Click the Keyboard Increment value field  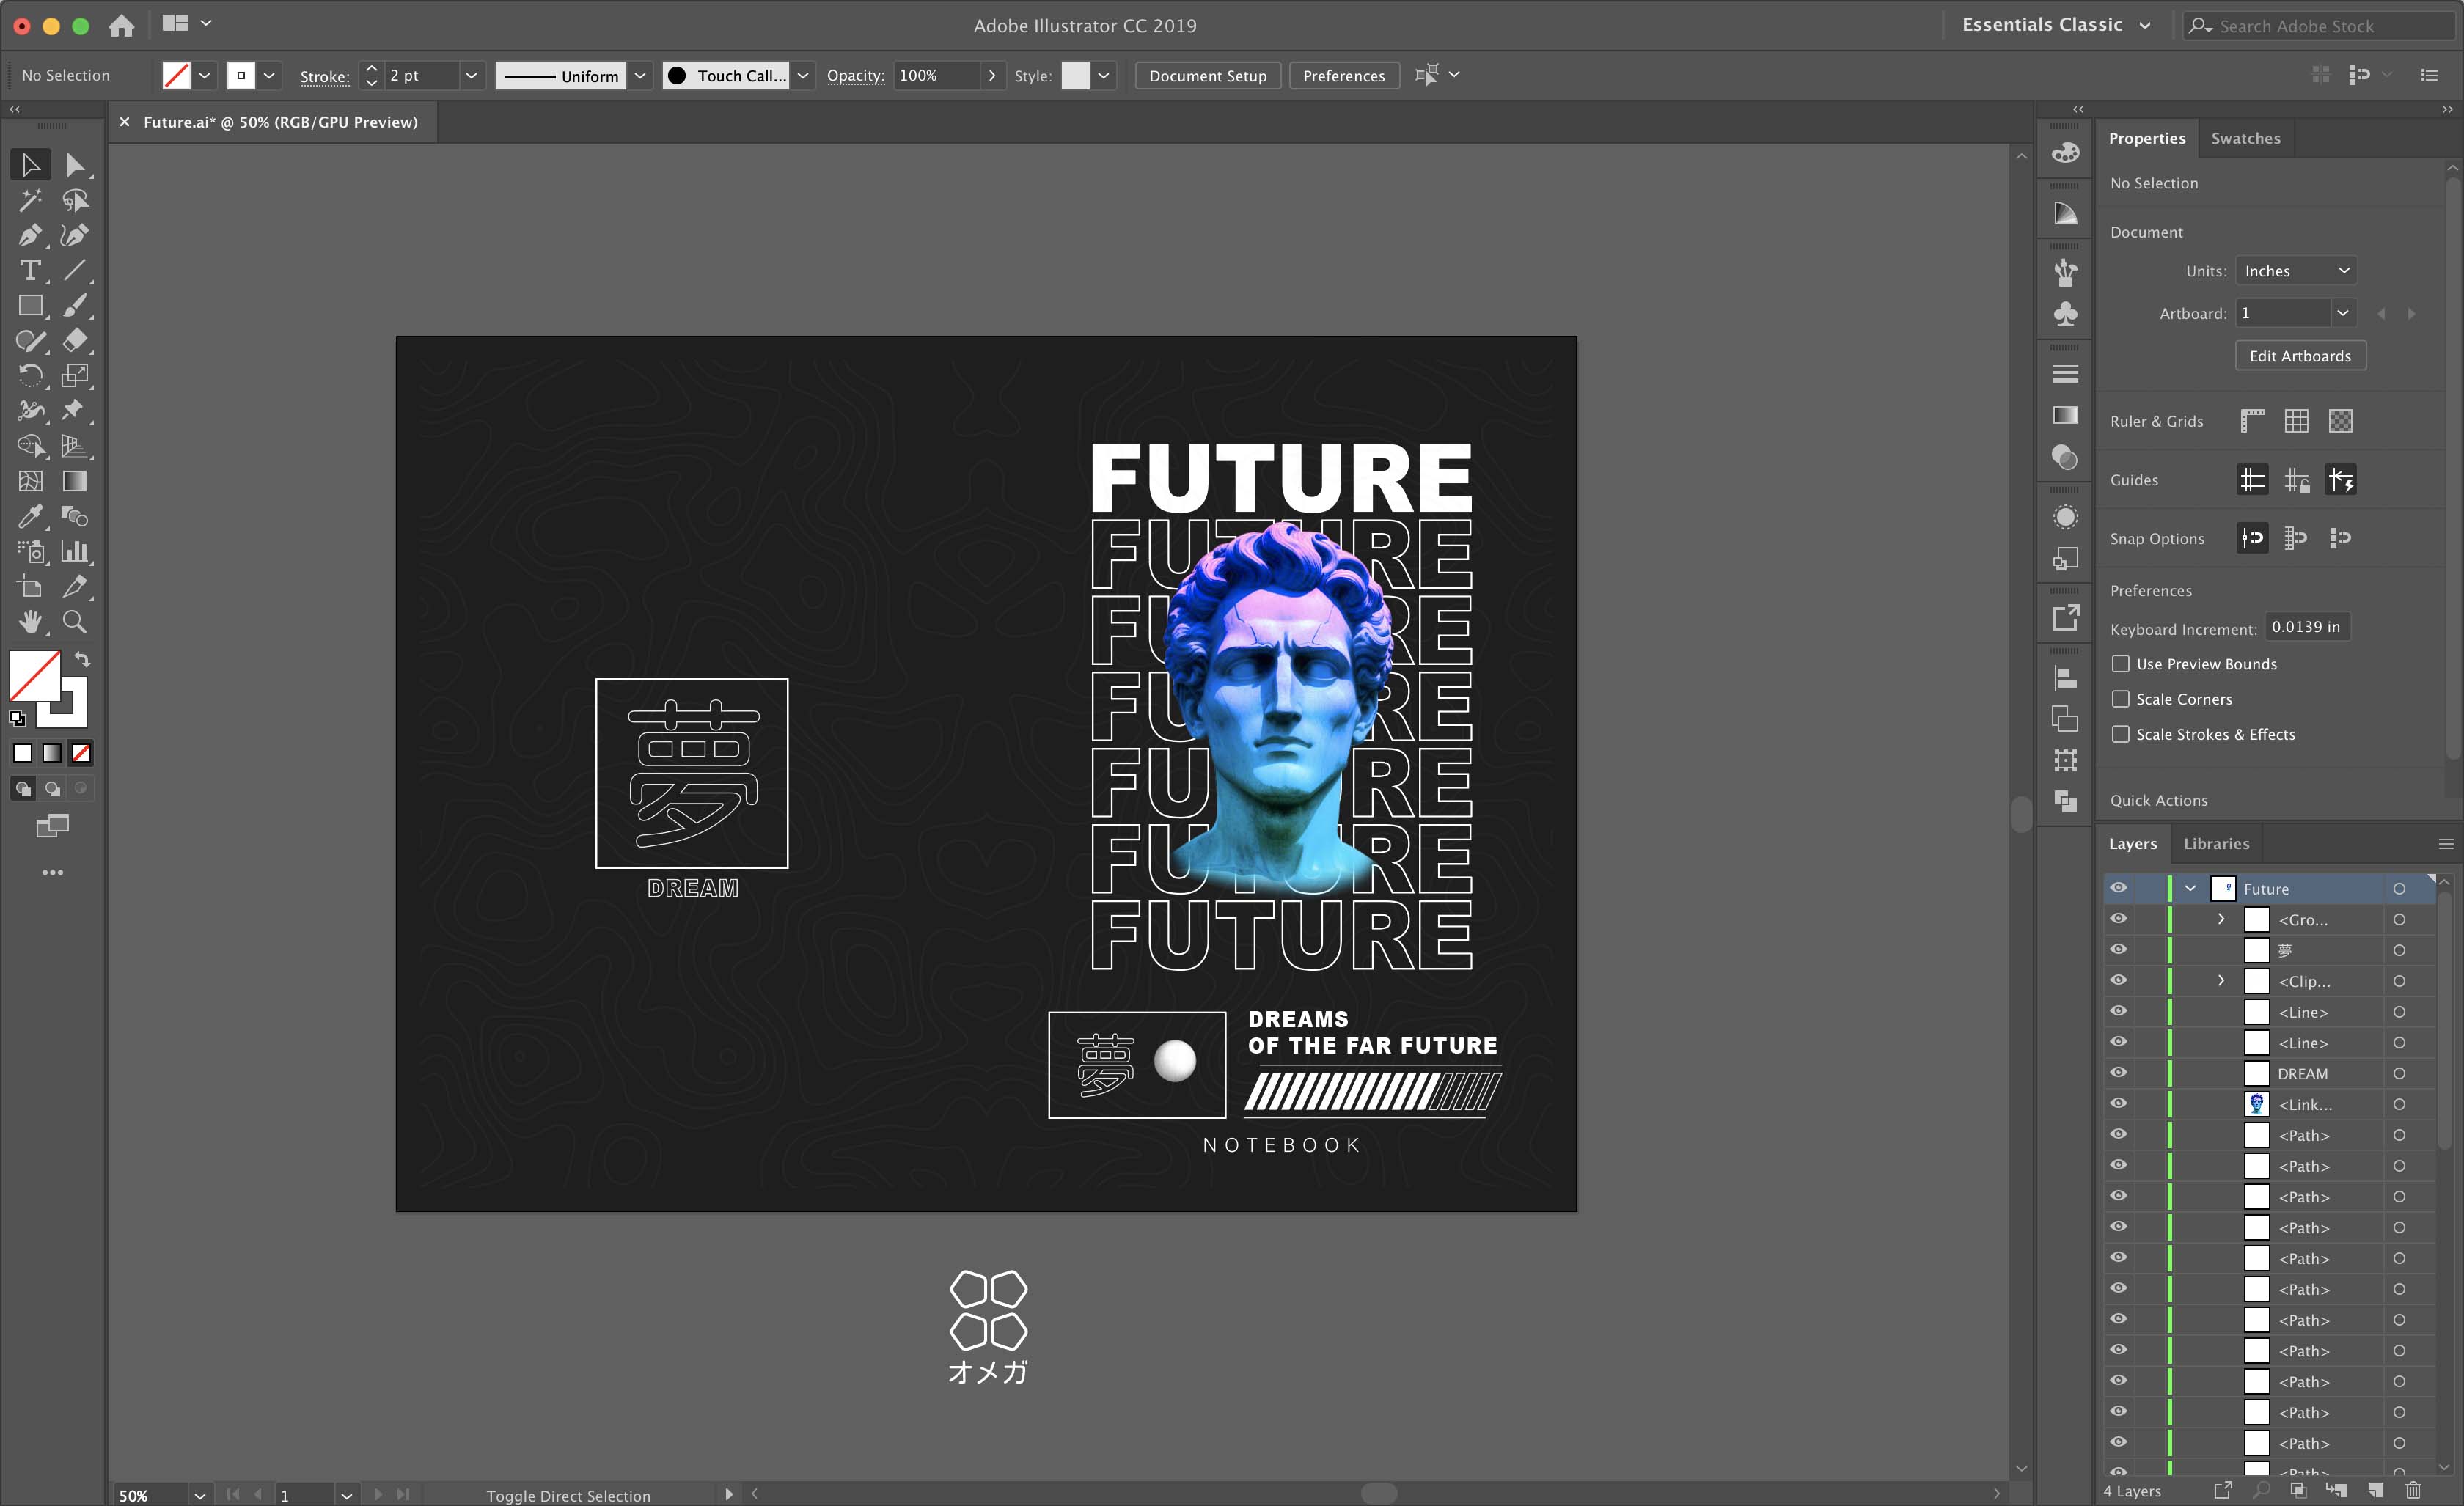2306,627
